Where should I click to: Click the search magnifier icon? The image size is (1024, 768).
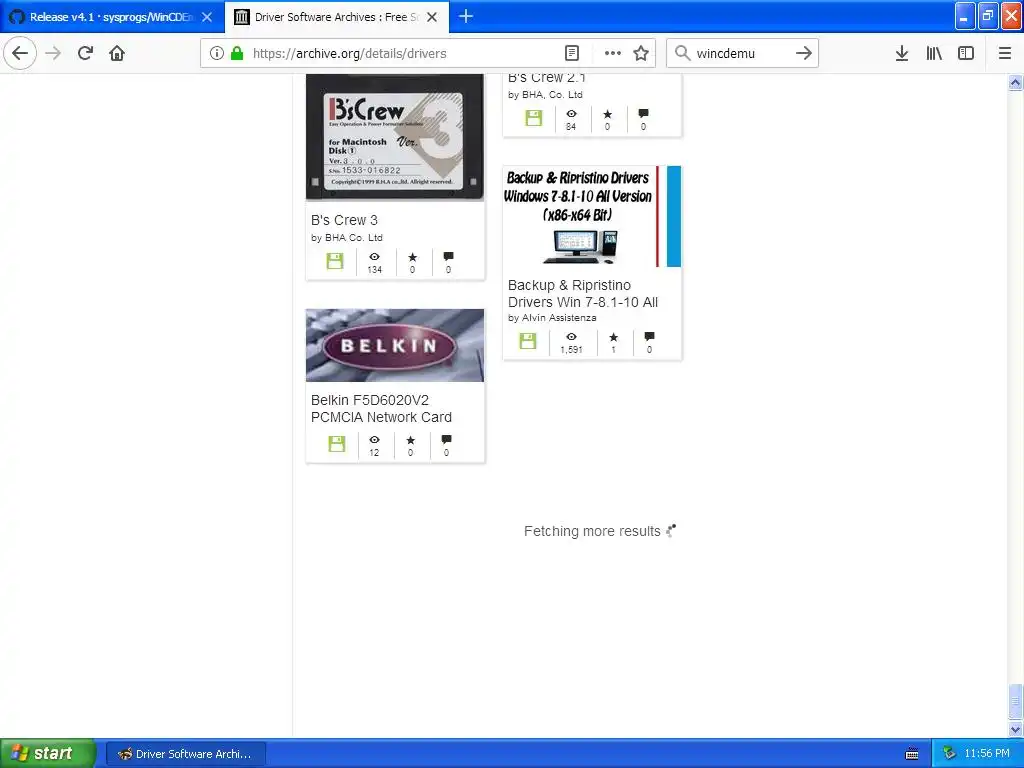[x=682, y=53]
